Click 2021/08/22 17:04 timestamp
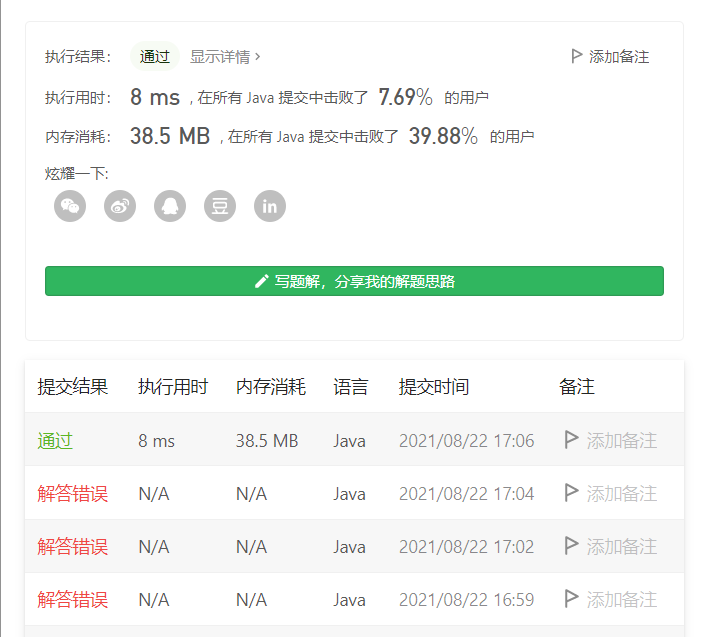The height and width of the screenshot is (637, 703). click(x=467, y=494)
